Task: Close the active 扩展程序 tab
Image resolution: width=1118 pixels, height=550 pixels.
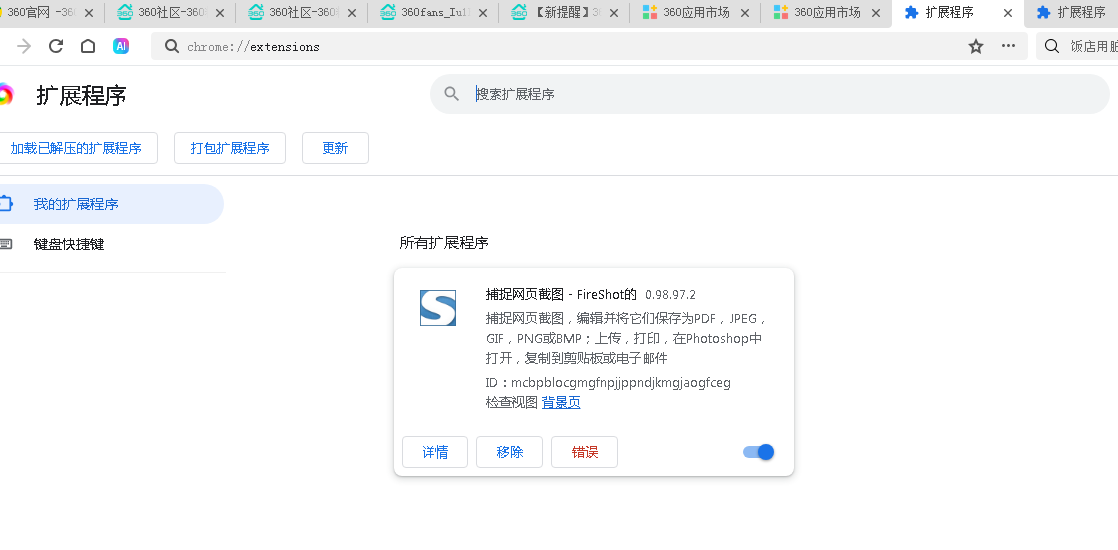Action: [x=1007, y=13]
